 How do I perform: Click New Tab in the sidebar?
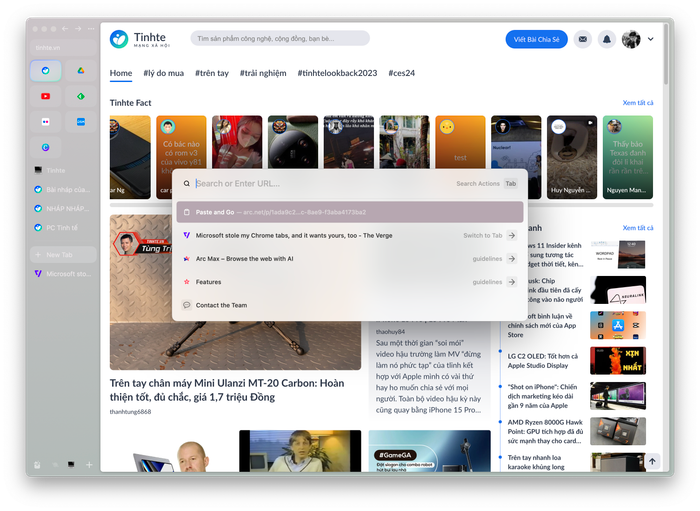63,255
